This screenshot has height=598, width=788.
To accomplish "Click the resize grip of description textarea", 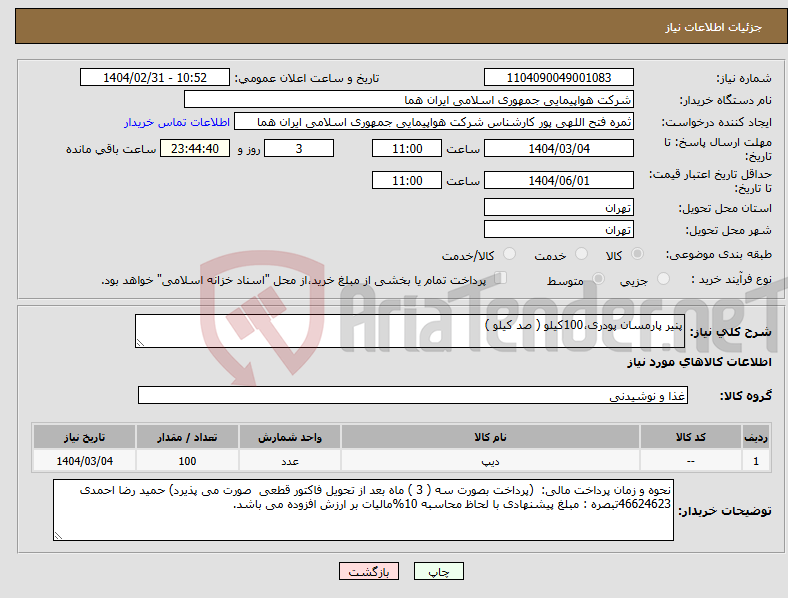I will [x=140, y=343].
